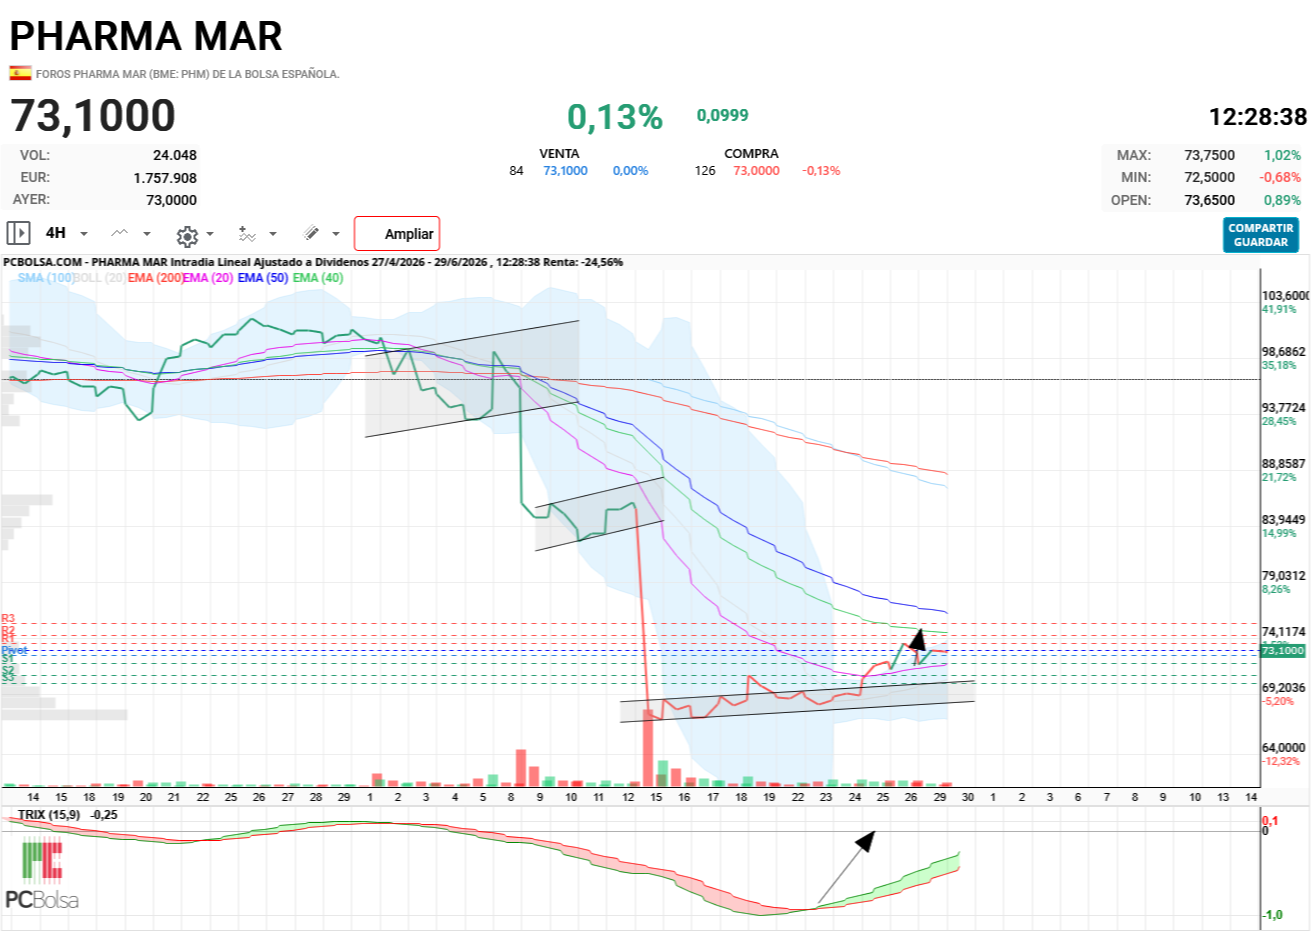Click the 64,0000 price axis label
The image size is (1313, 931).
click(x=1284, y=748)
